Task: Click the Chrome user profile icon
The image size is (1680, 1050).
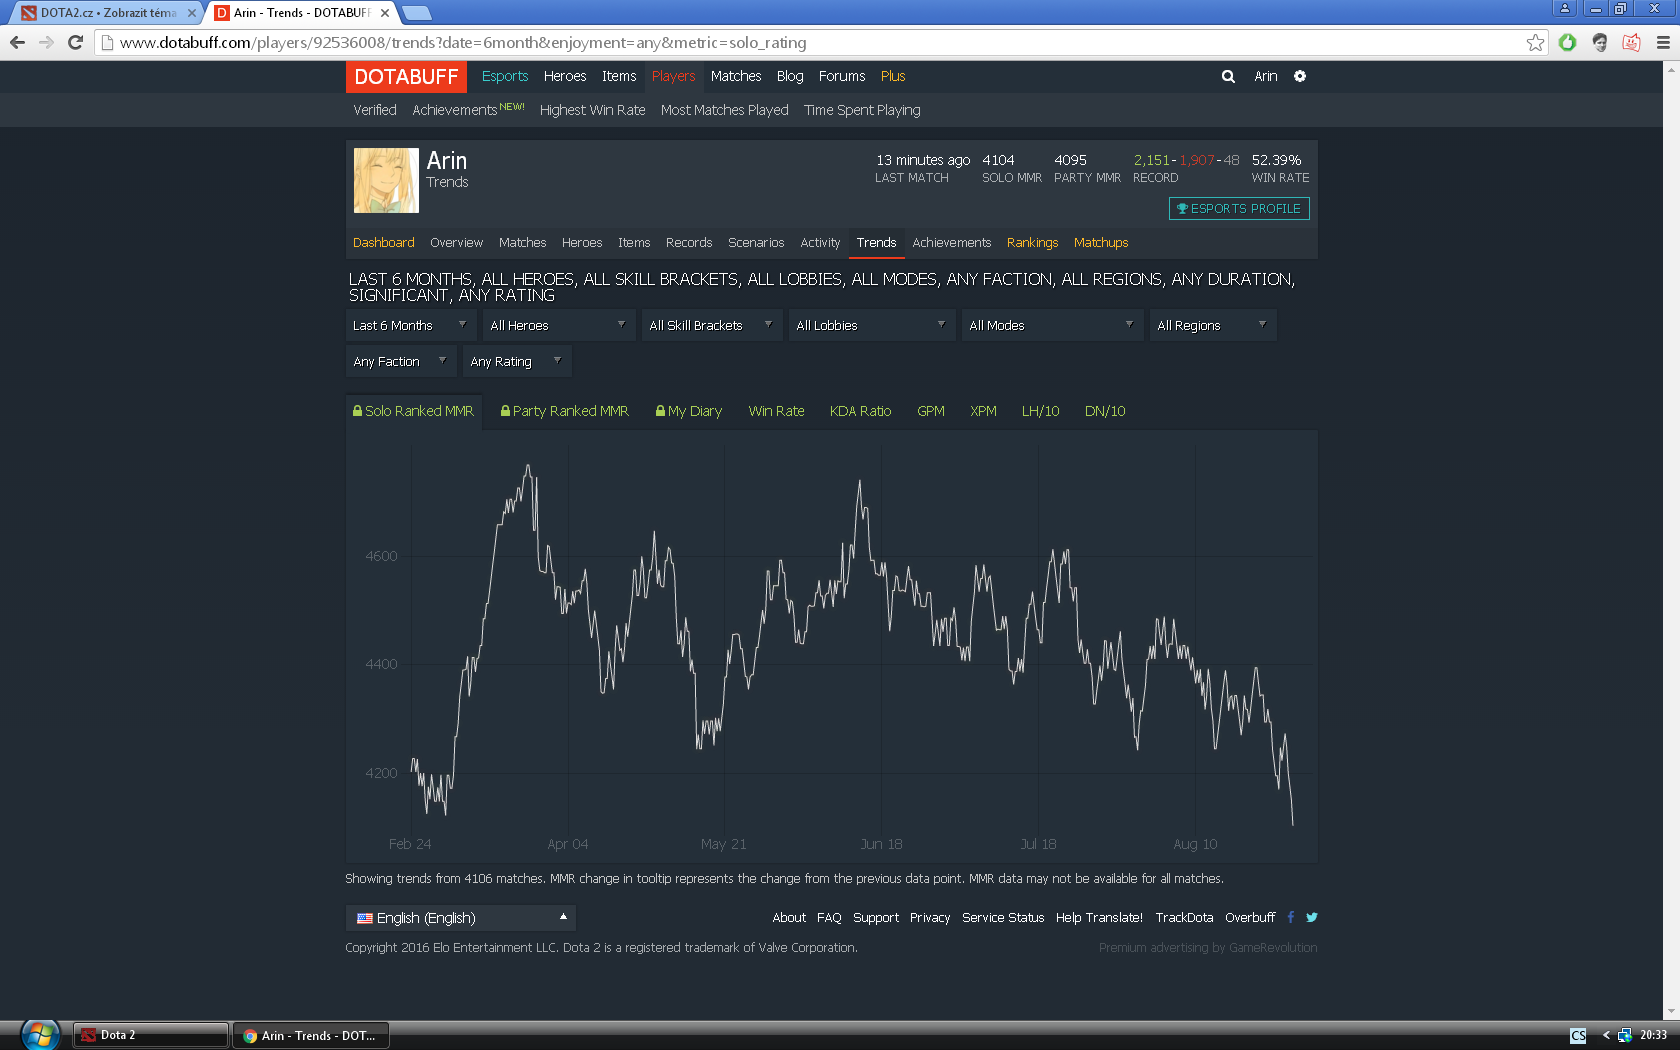Action: (1565, 8)
